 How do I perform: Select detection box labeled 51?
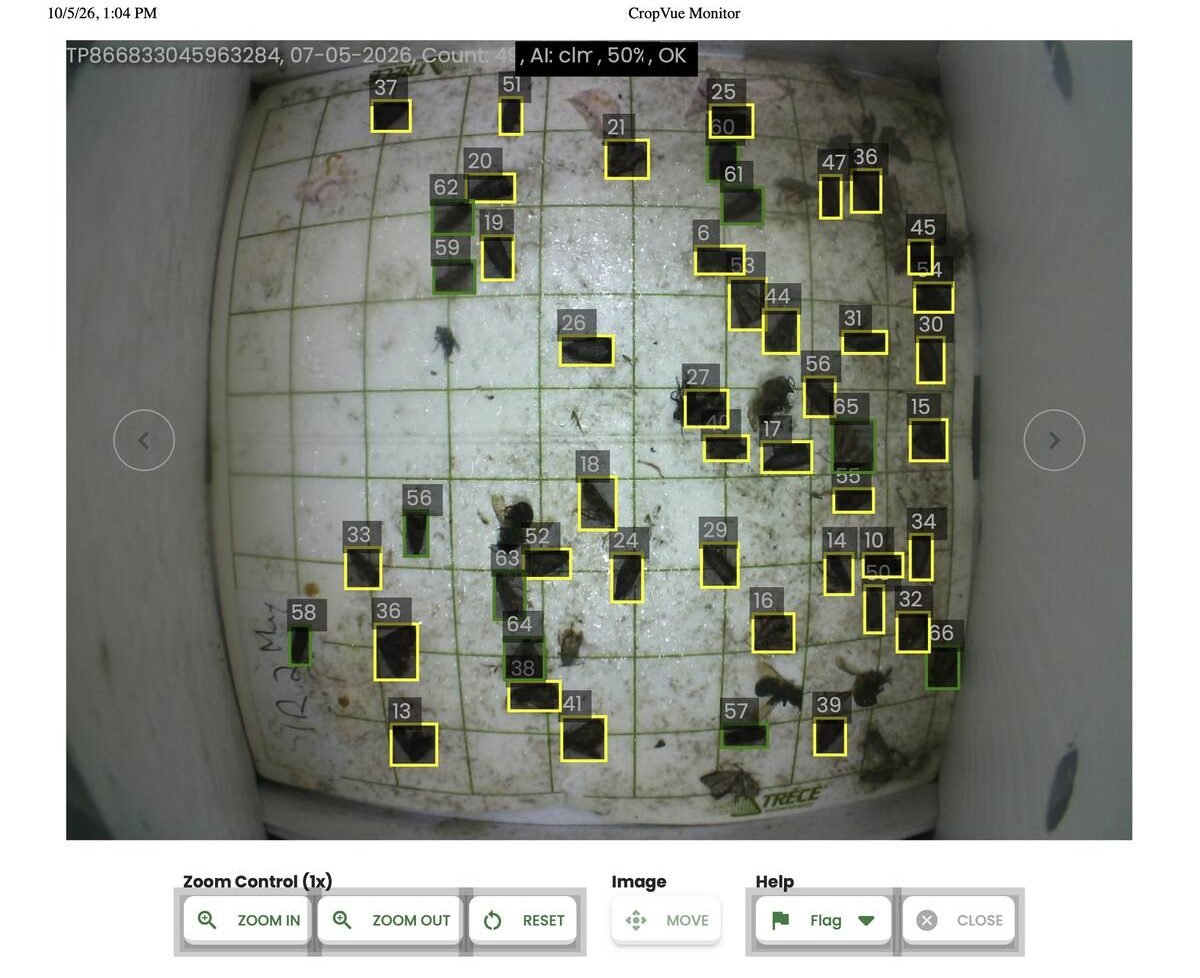(x=511, y=117)
